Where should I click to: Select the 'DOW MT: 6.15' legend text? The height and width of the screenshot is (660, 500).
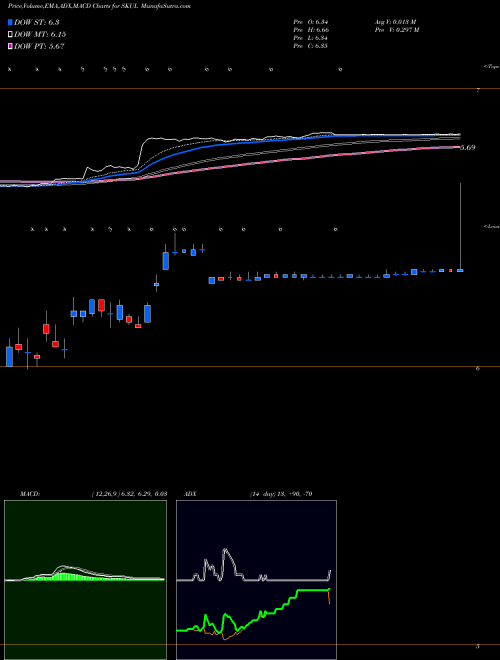(40, 35)
